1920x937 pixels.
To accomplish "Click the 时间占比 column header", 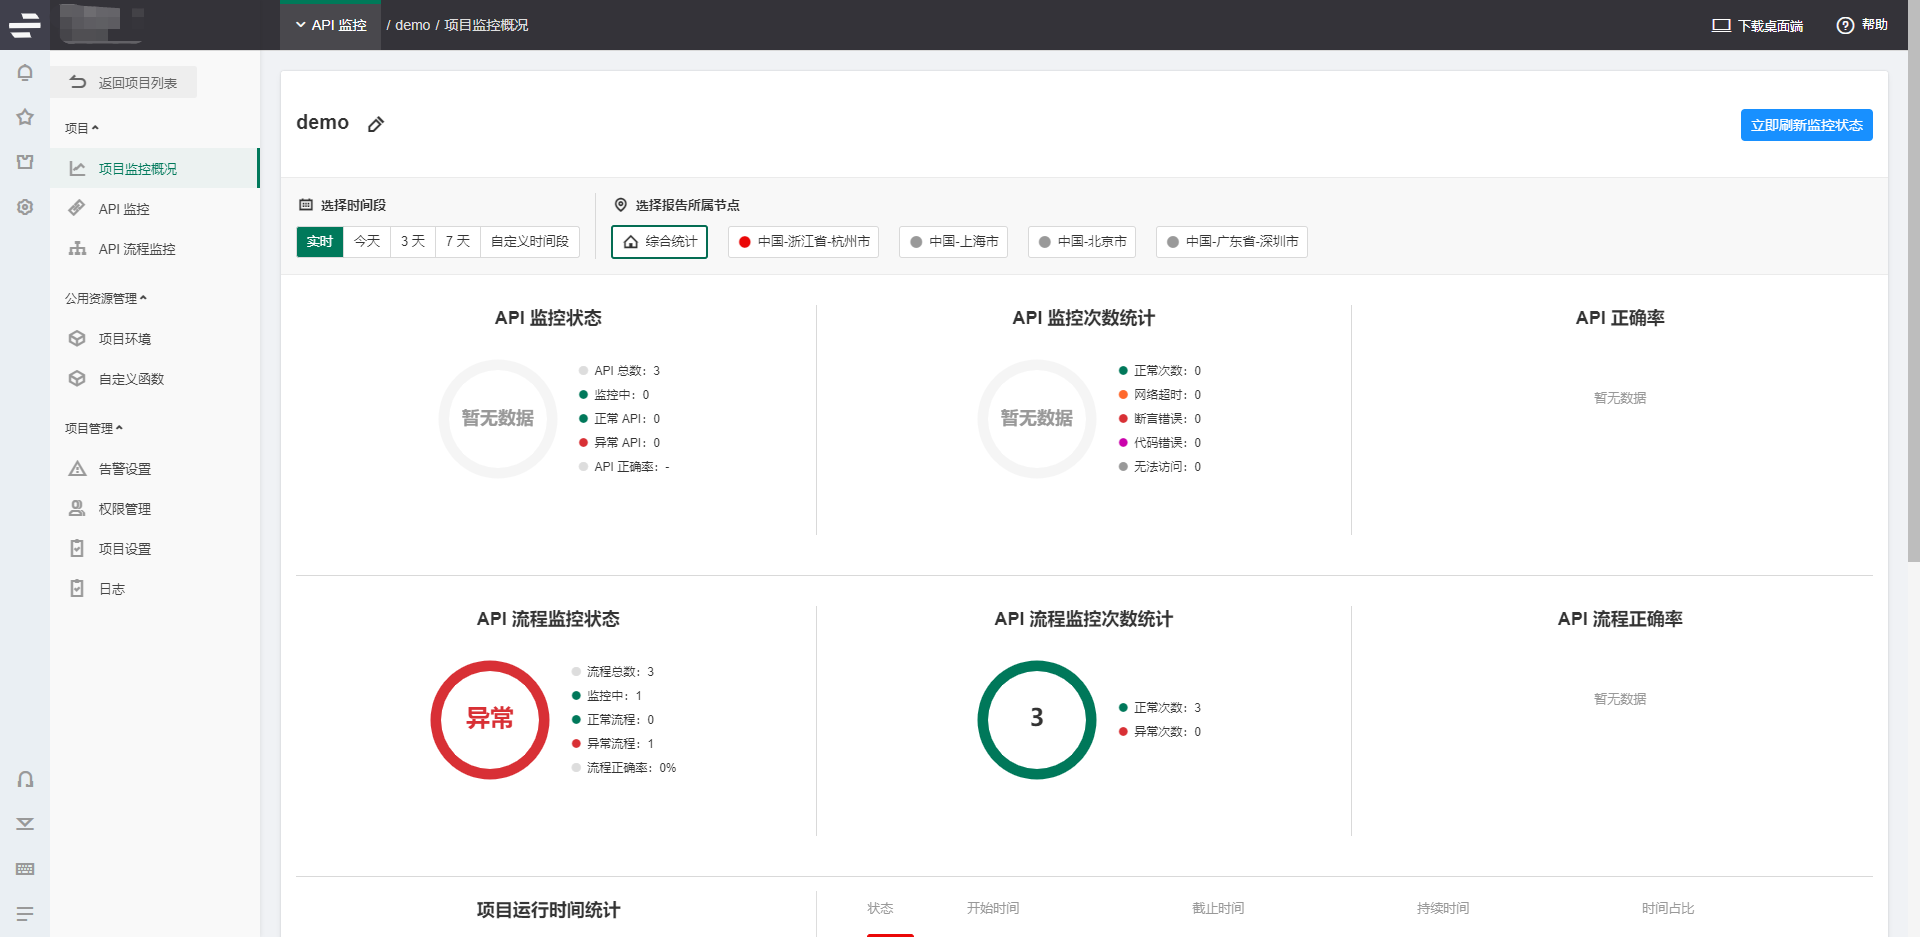I will 1668,908.
